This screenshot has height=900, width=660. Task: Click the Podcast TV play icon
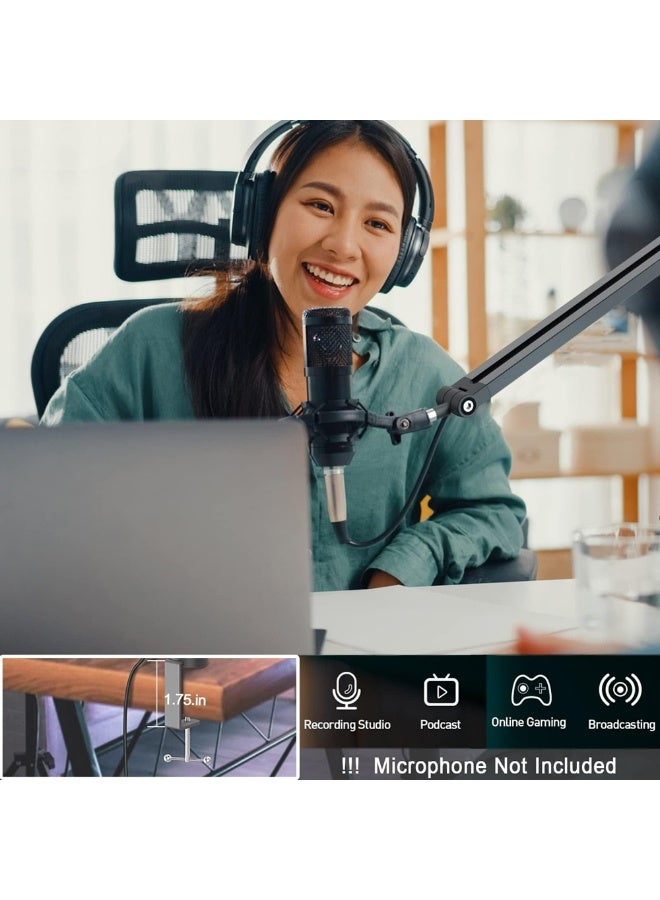(x=441, y=690)
